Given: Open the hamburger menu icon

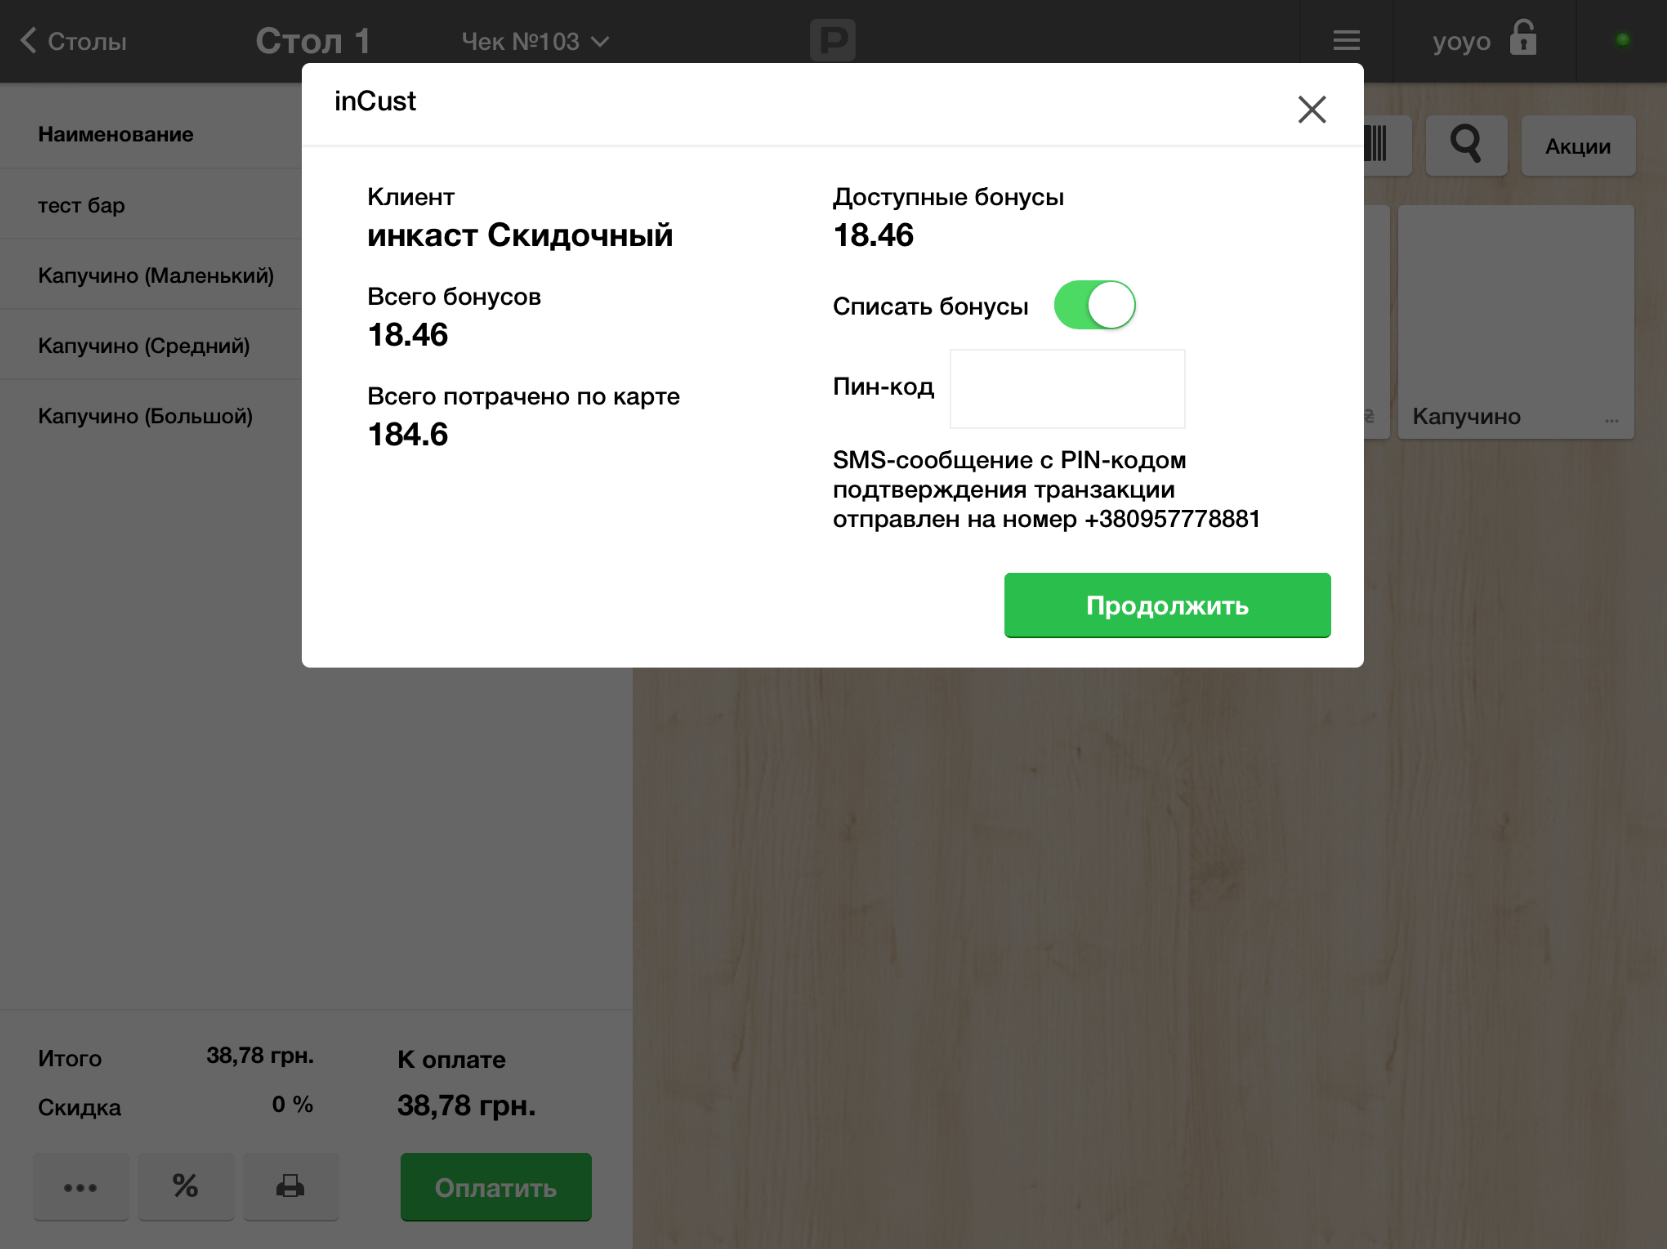Looking at the screenshot, I should click(1346, 41).
